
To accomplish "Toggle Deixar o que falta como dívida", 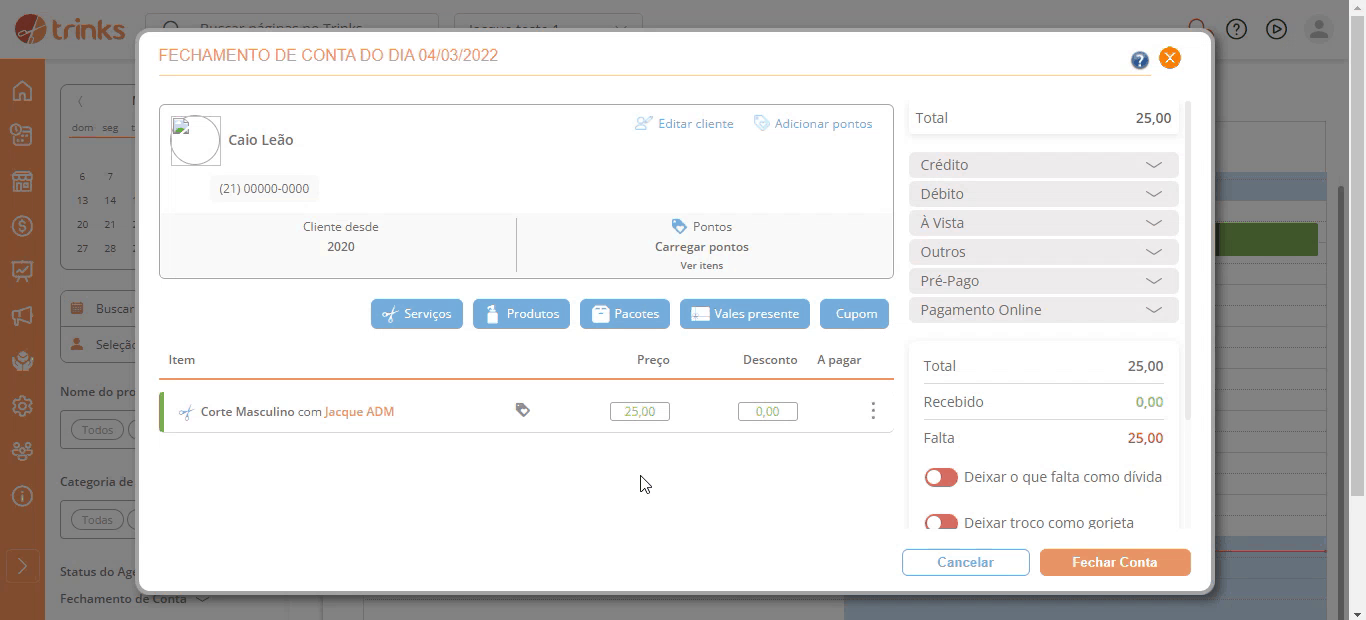I will point(941,477).
